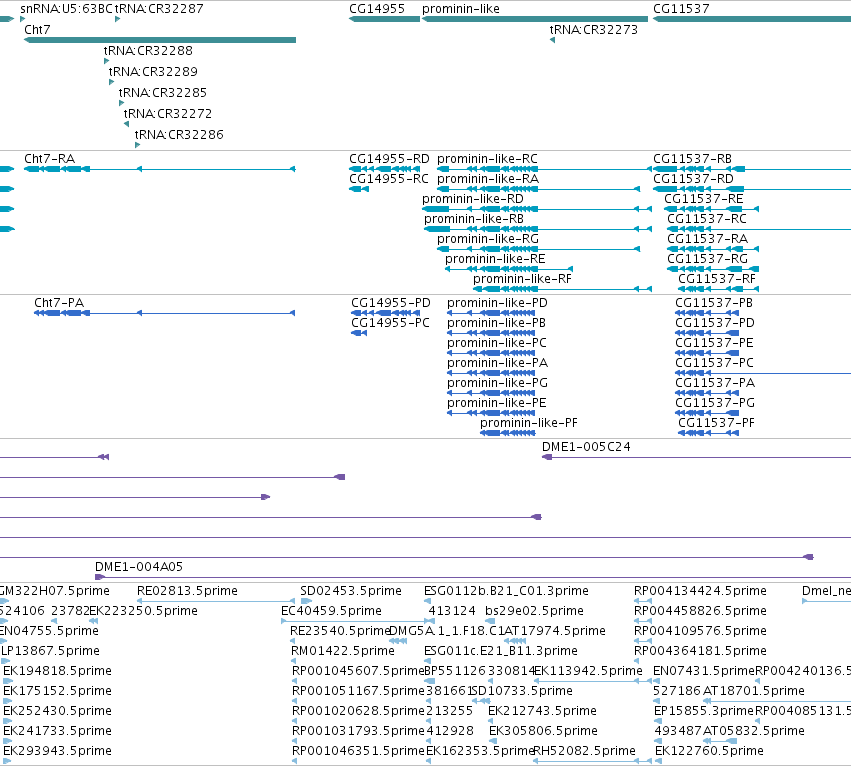Open the tRNA:CR32285 feature label
This screenshot has height=766, width=851.
tap(163, 93)
